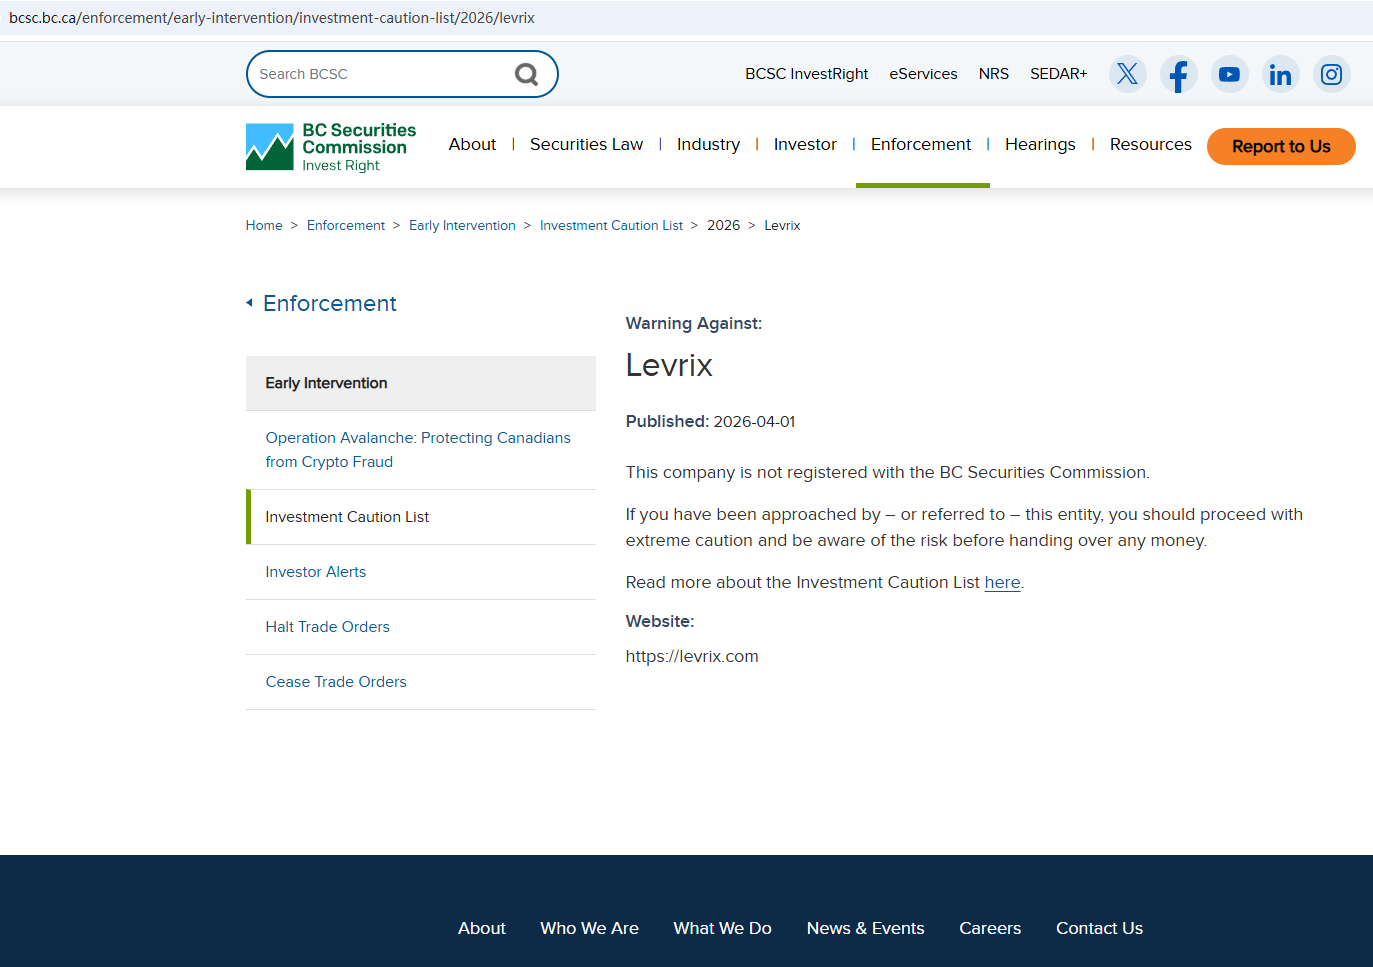Image resolution: width=1373 pixels, height=967 pixels.
Task: Open the Enforcement menu
Action: (x=921, y=144)
